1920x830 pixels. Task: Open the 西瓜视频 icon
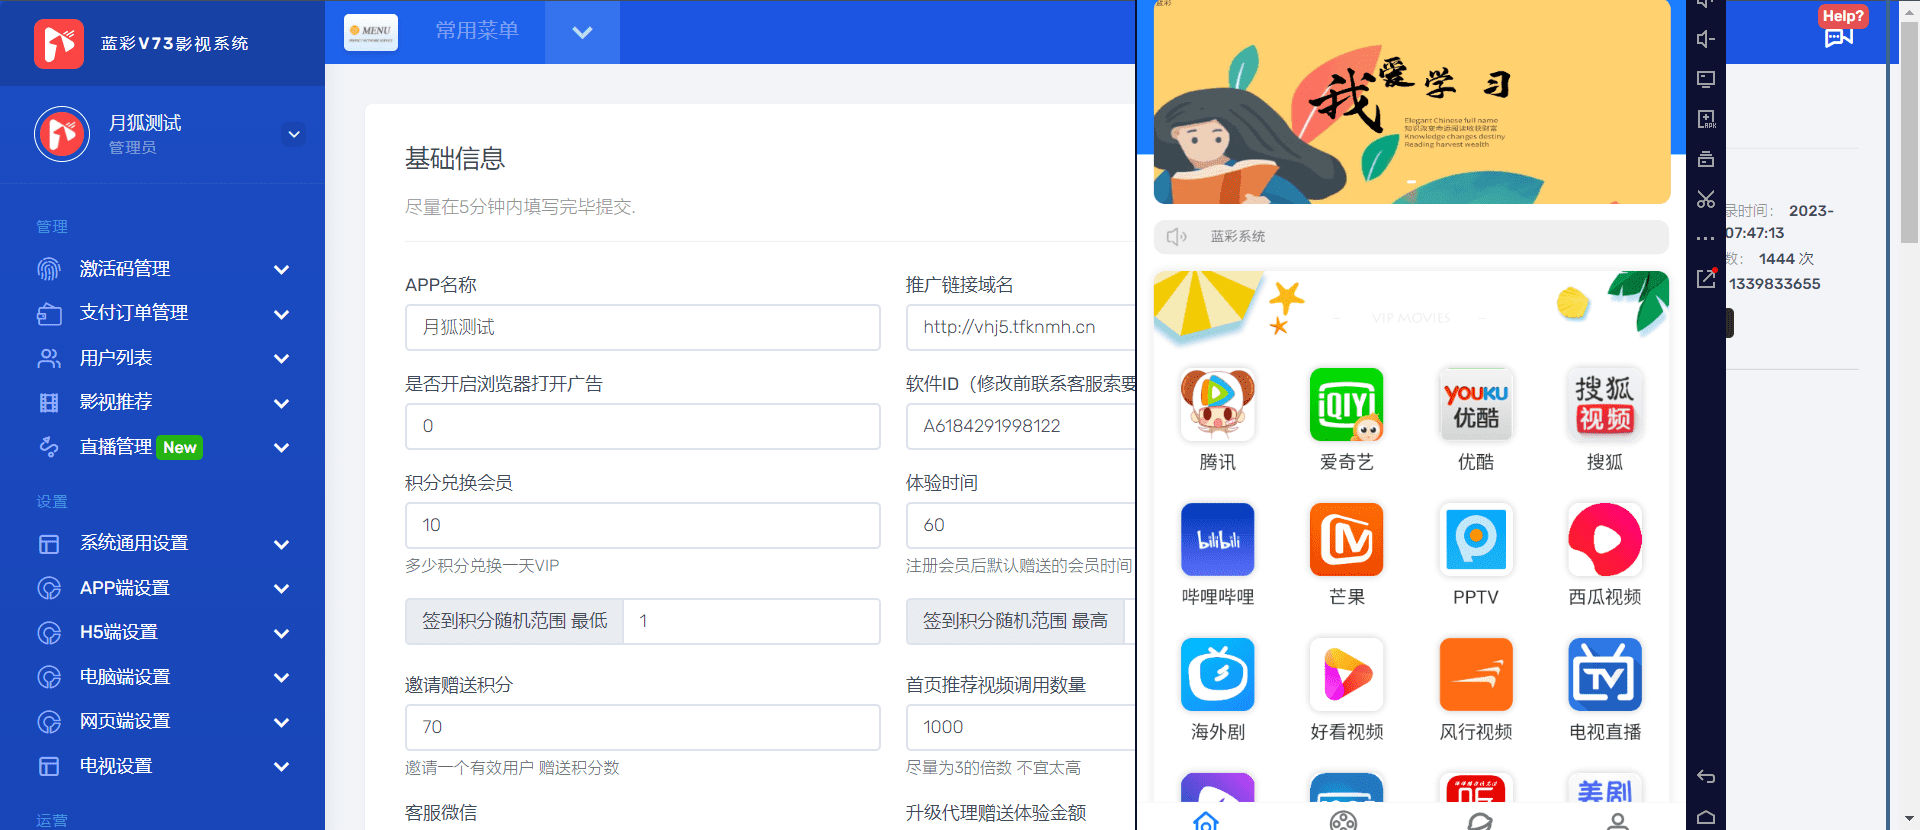point(1604,540)
